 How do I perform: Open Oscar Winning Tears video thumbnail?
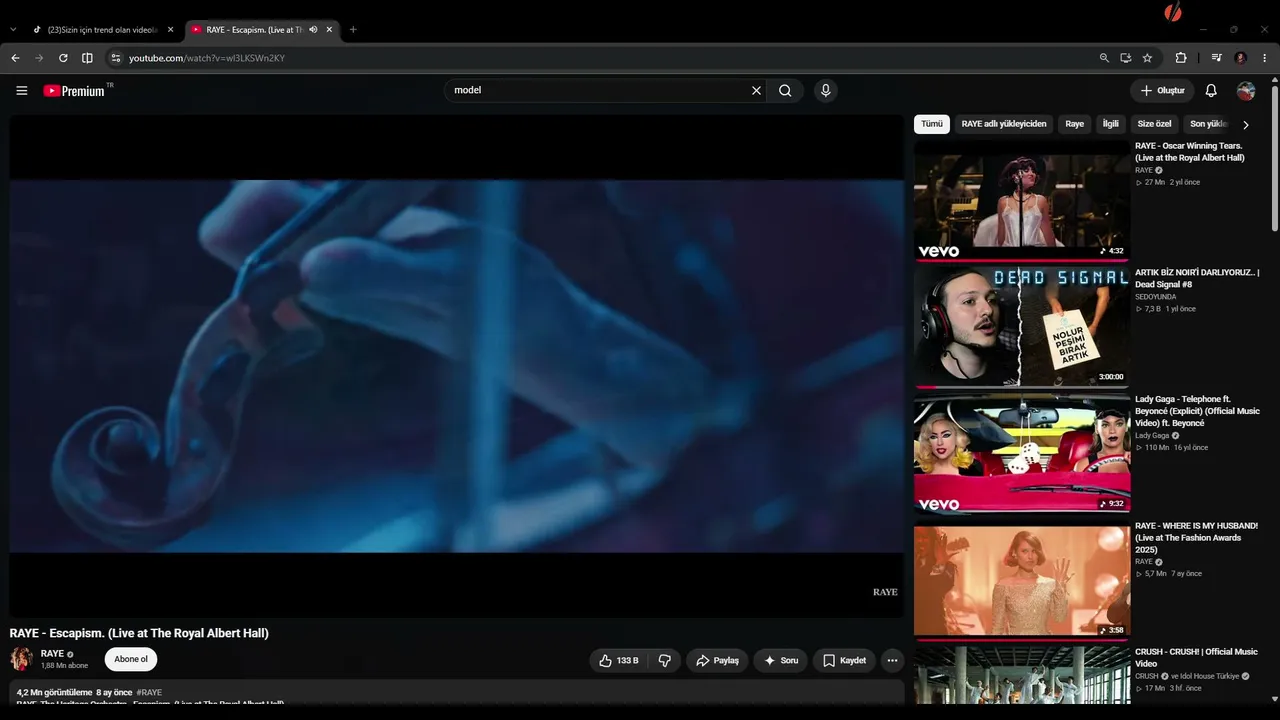[x=1022, y=200]
